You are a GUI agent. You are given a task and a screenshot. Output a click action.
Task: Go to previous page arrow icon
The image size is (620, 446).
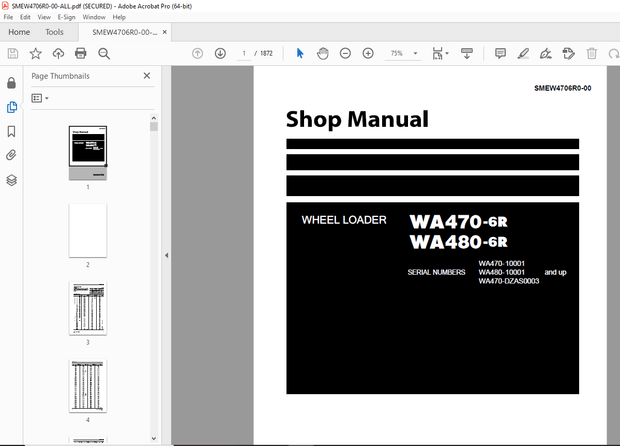coord(197,53)
